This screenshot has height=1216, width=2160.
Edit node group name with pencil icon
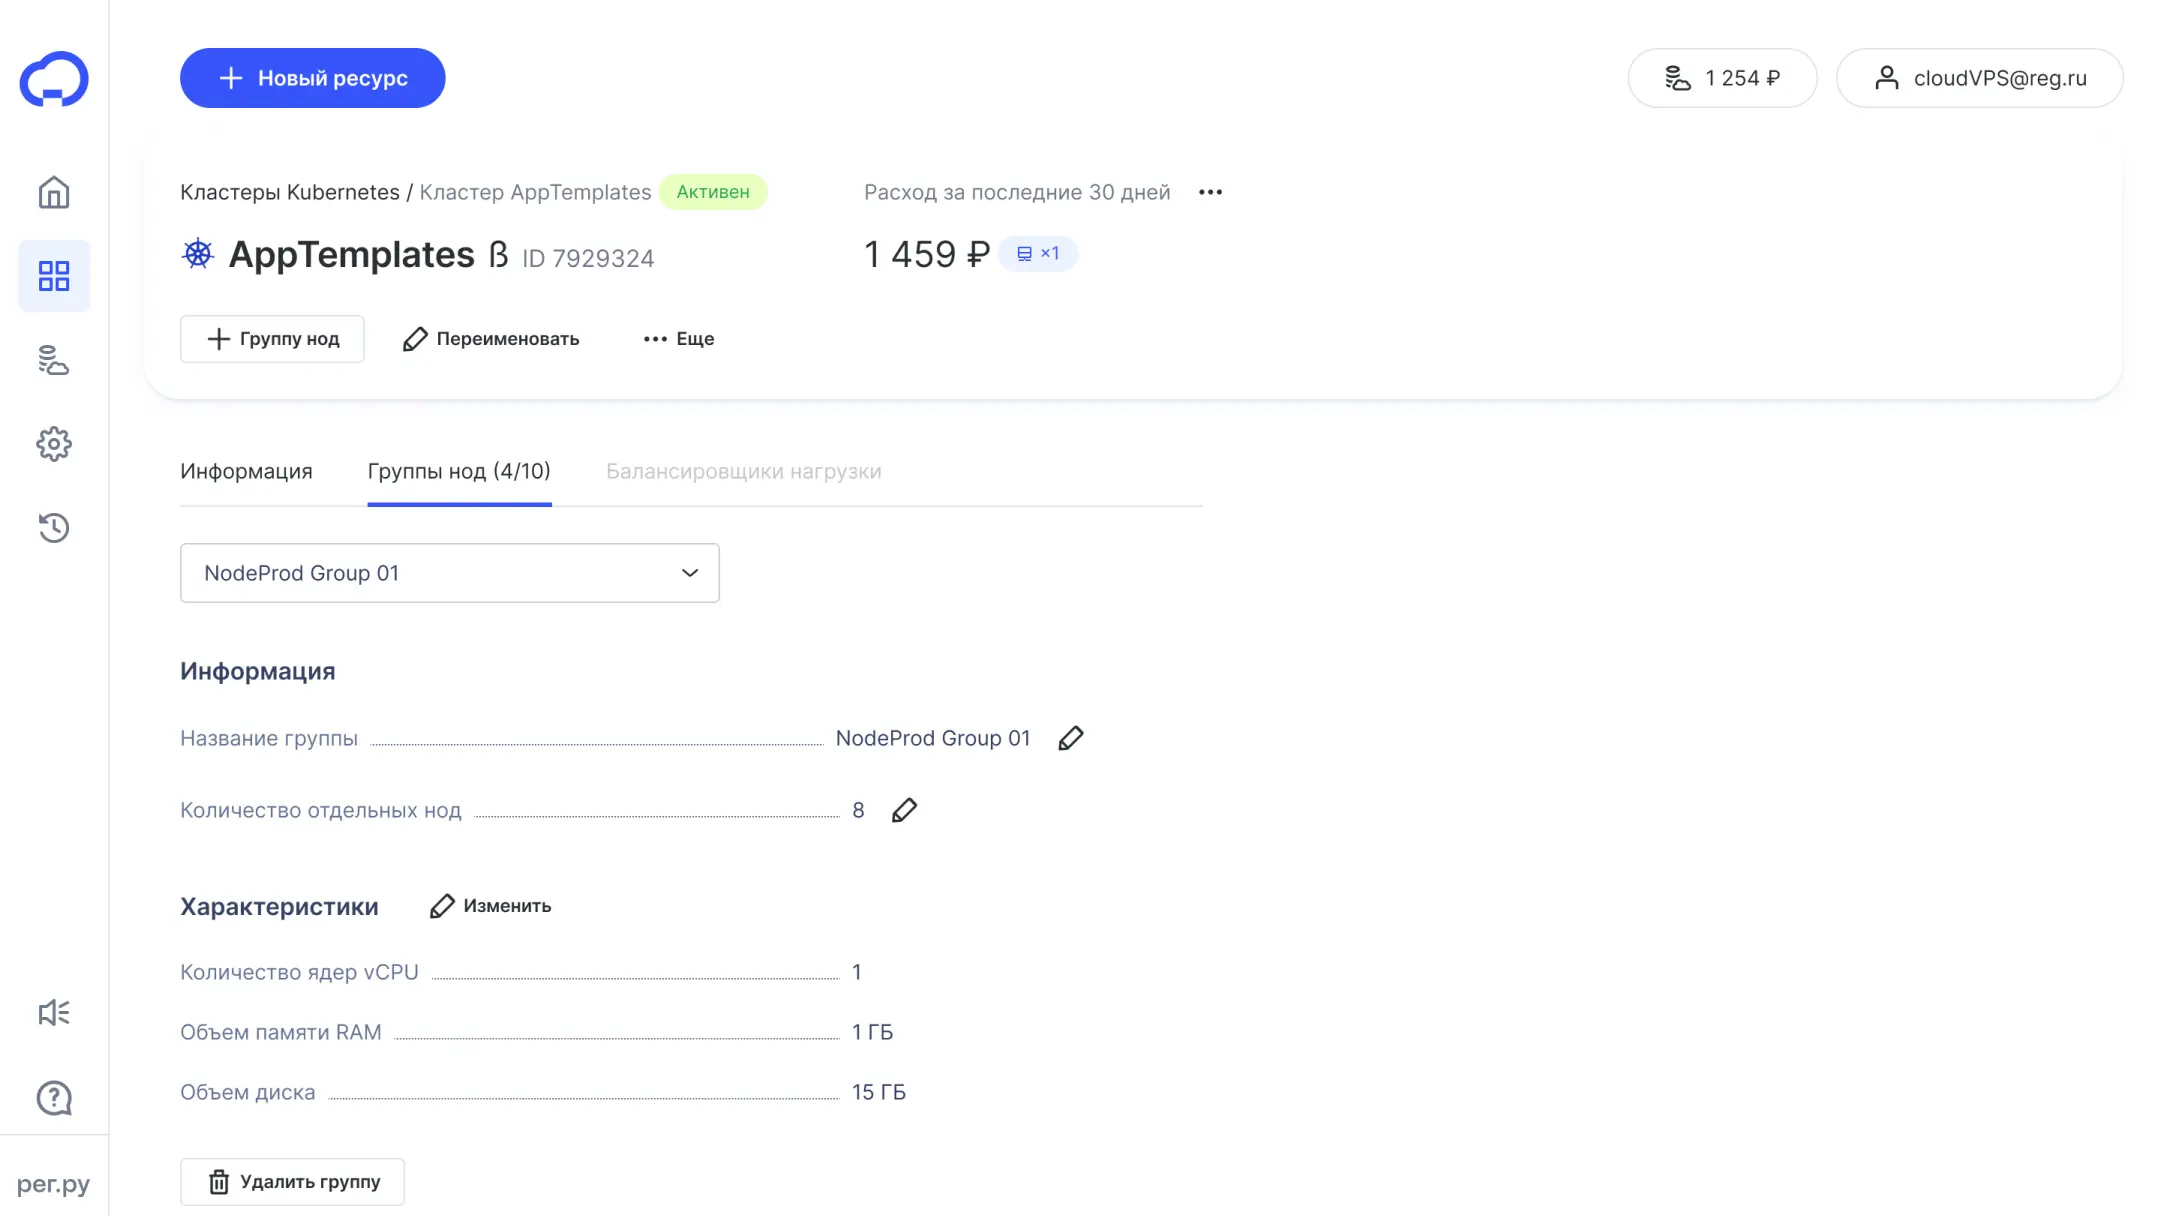(x=1071, y=738)
